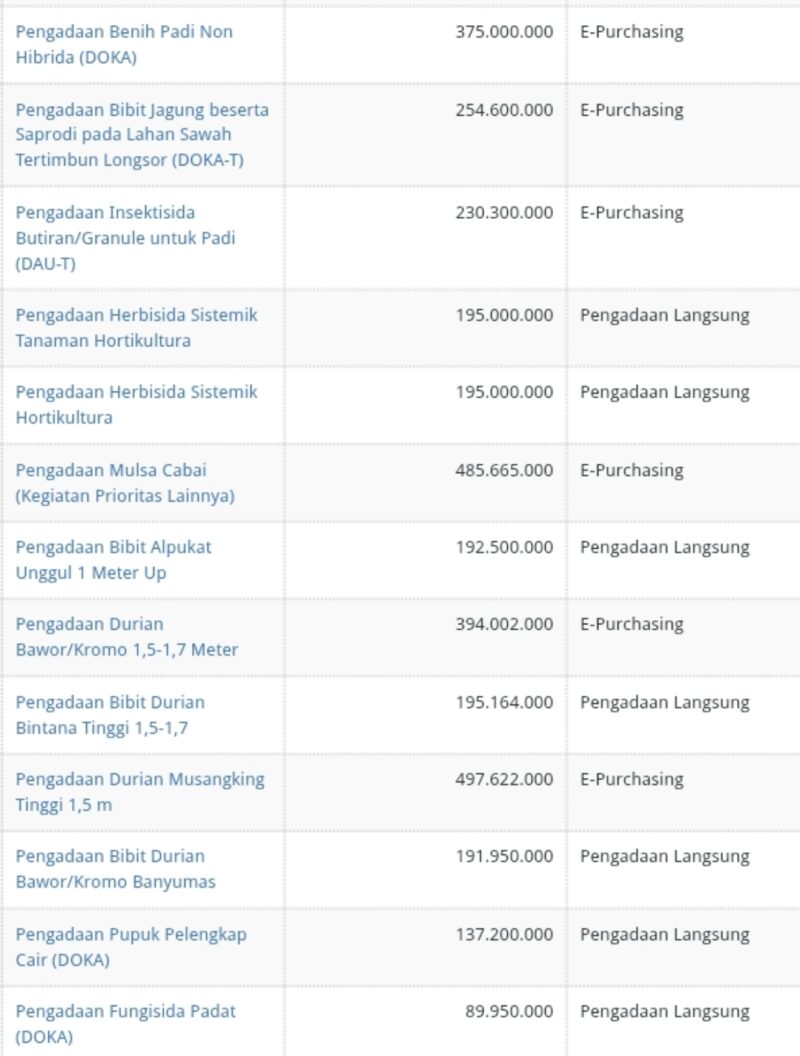Select Pengadaan Herbisida Sistemik Hortikultura link
The height and width of the screenshot is (1056, 800).
tap(137, 405)
